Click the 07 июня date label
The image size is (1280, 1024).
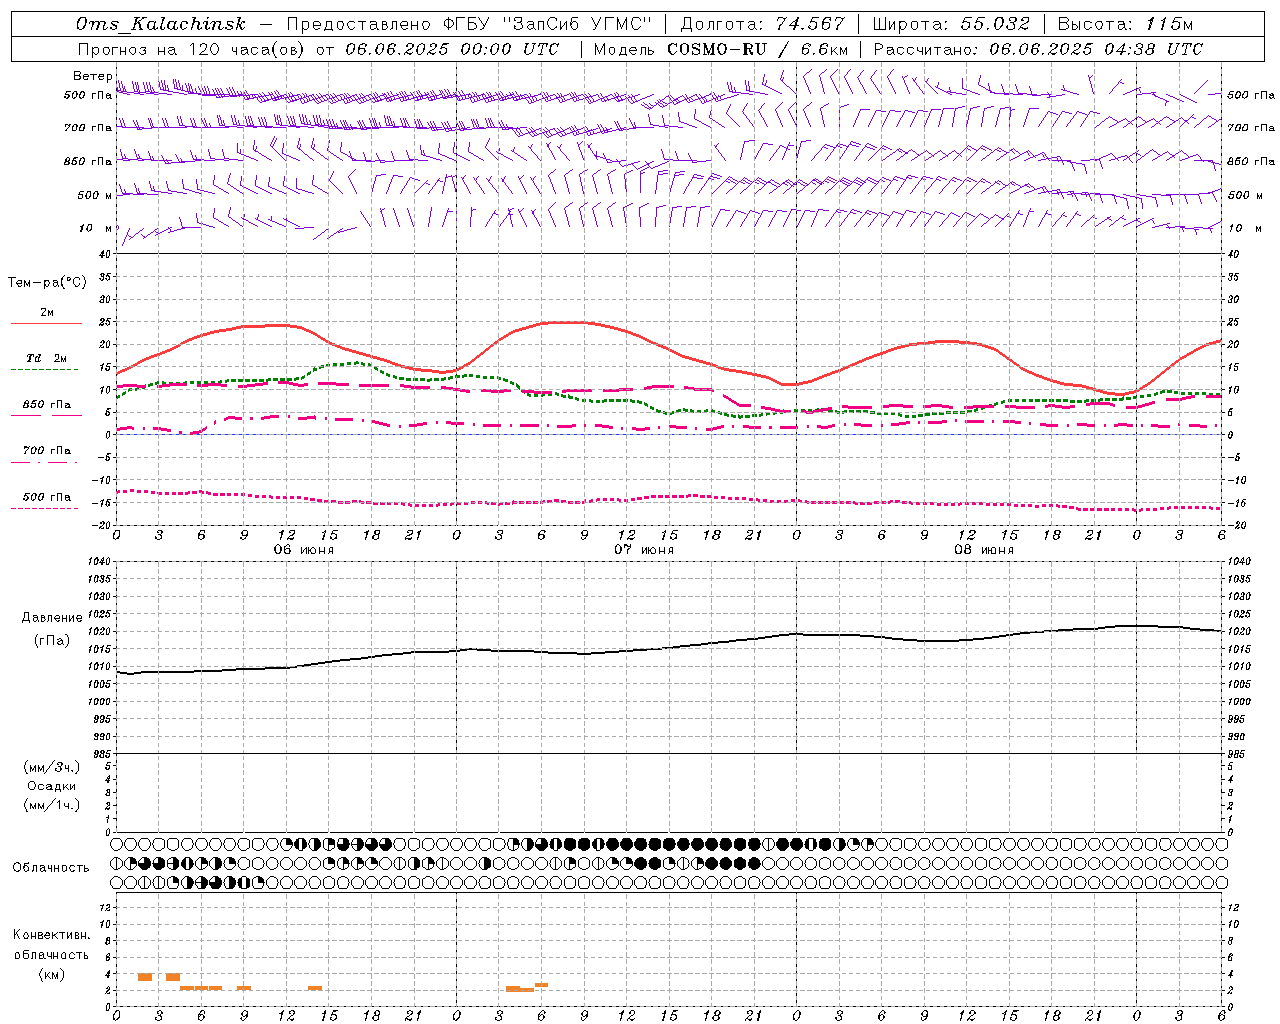[643, 550]
